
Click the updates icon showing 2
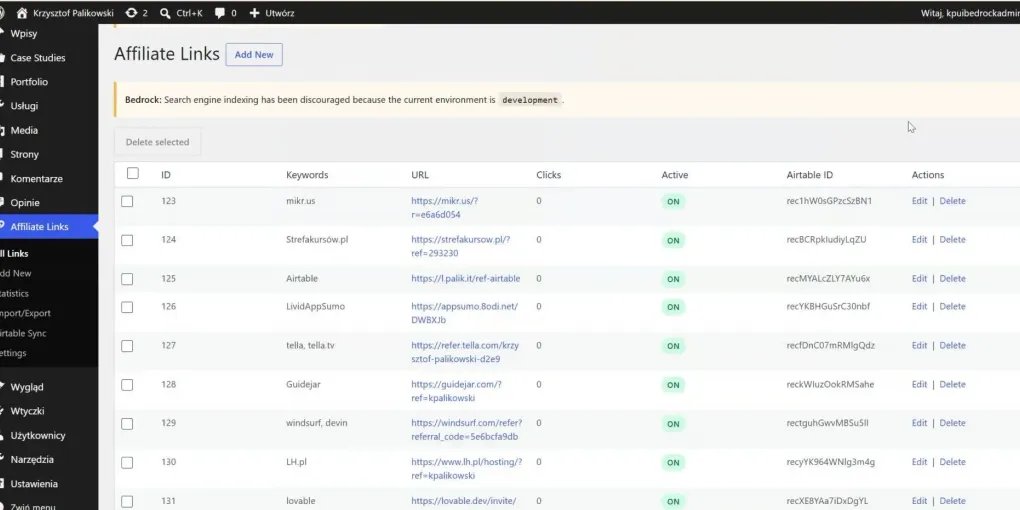coord(131,12)
